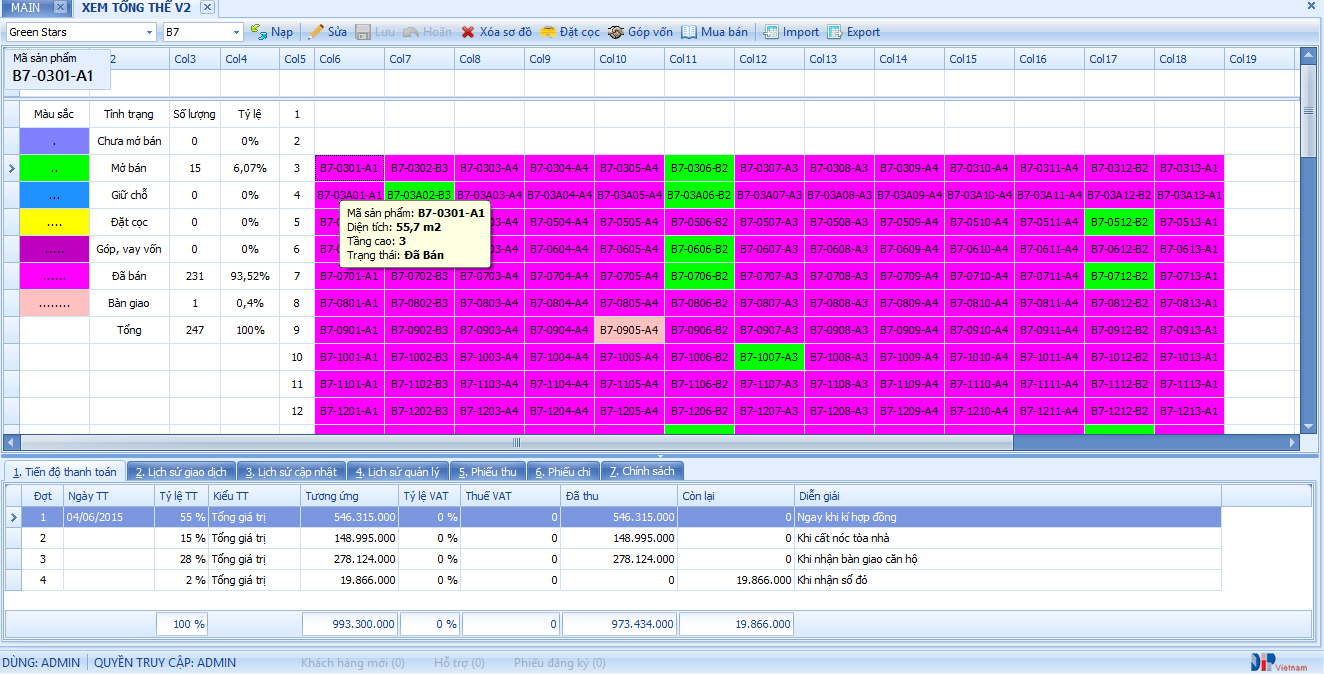Click the Col10 column header

[612, 59]
